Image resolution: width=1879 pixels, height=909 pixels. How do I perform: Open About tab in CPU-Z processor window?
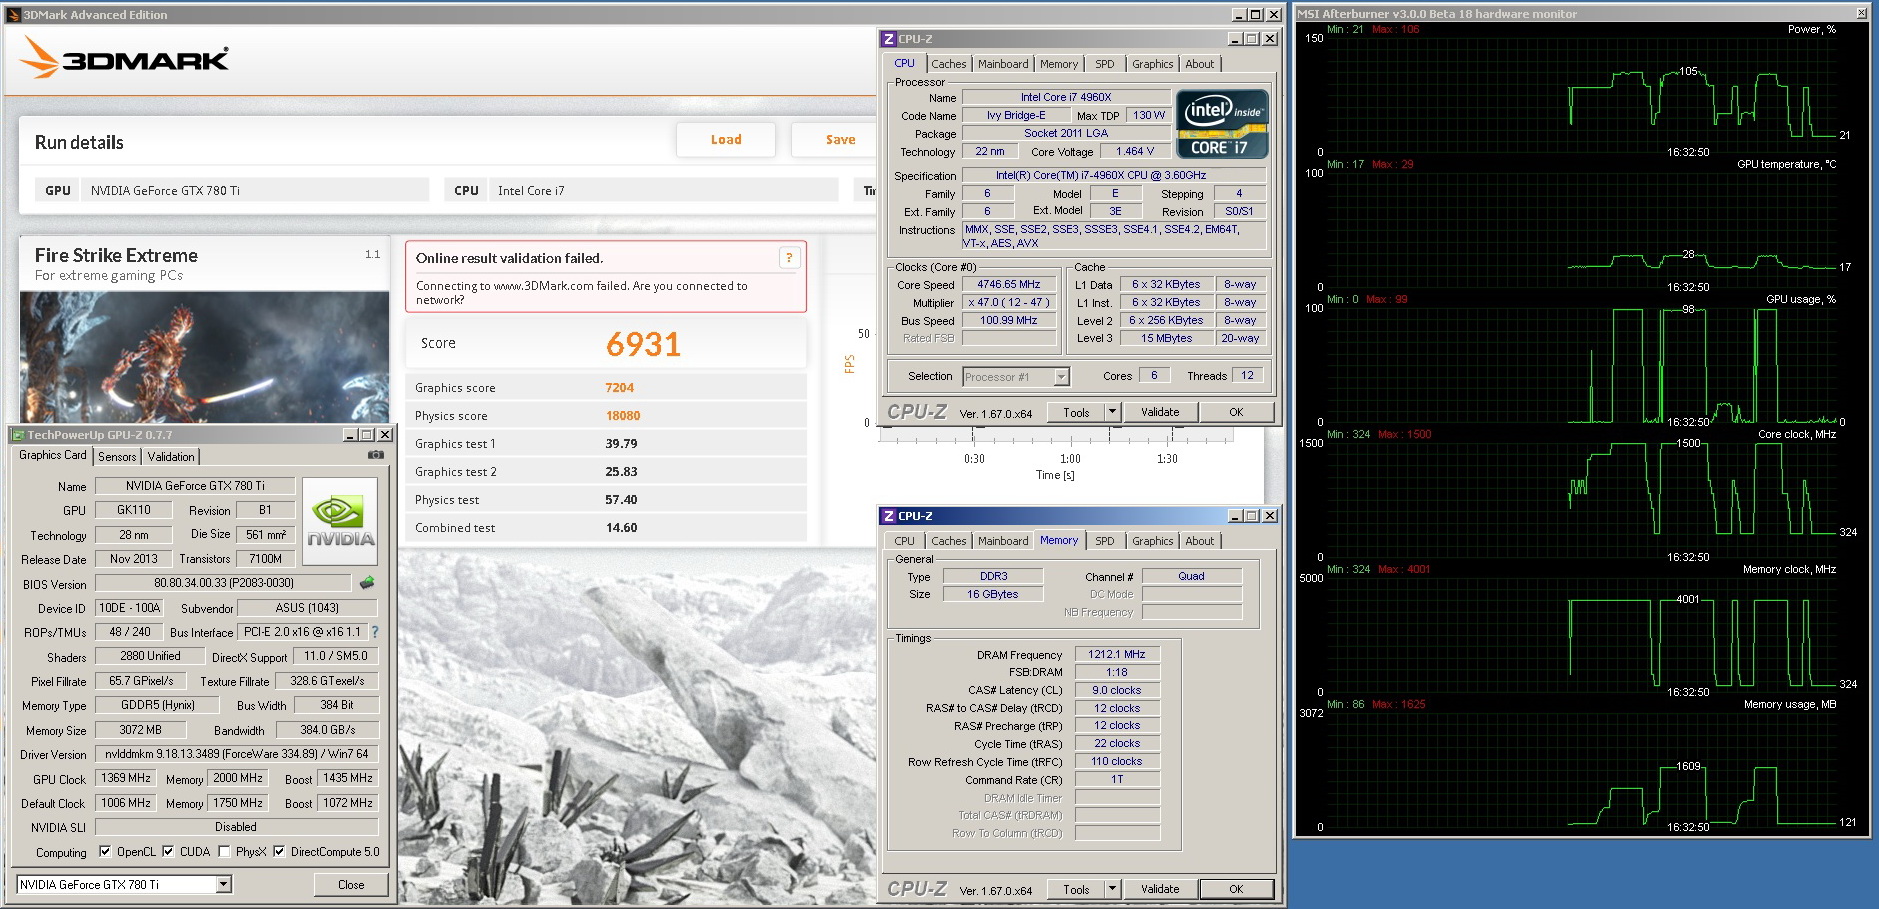1199,64
